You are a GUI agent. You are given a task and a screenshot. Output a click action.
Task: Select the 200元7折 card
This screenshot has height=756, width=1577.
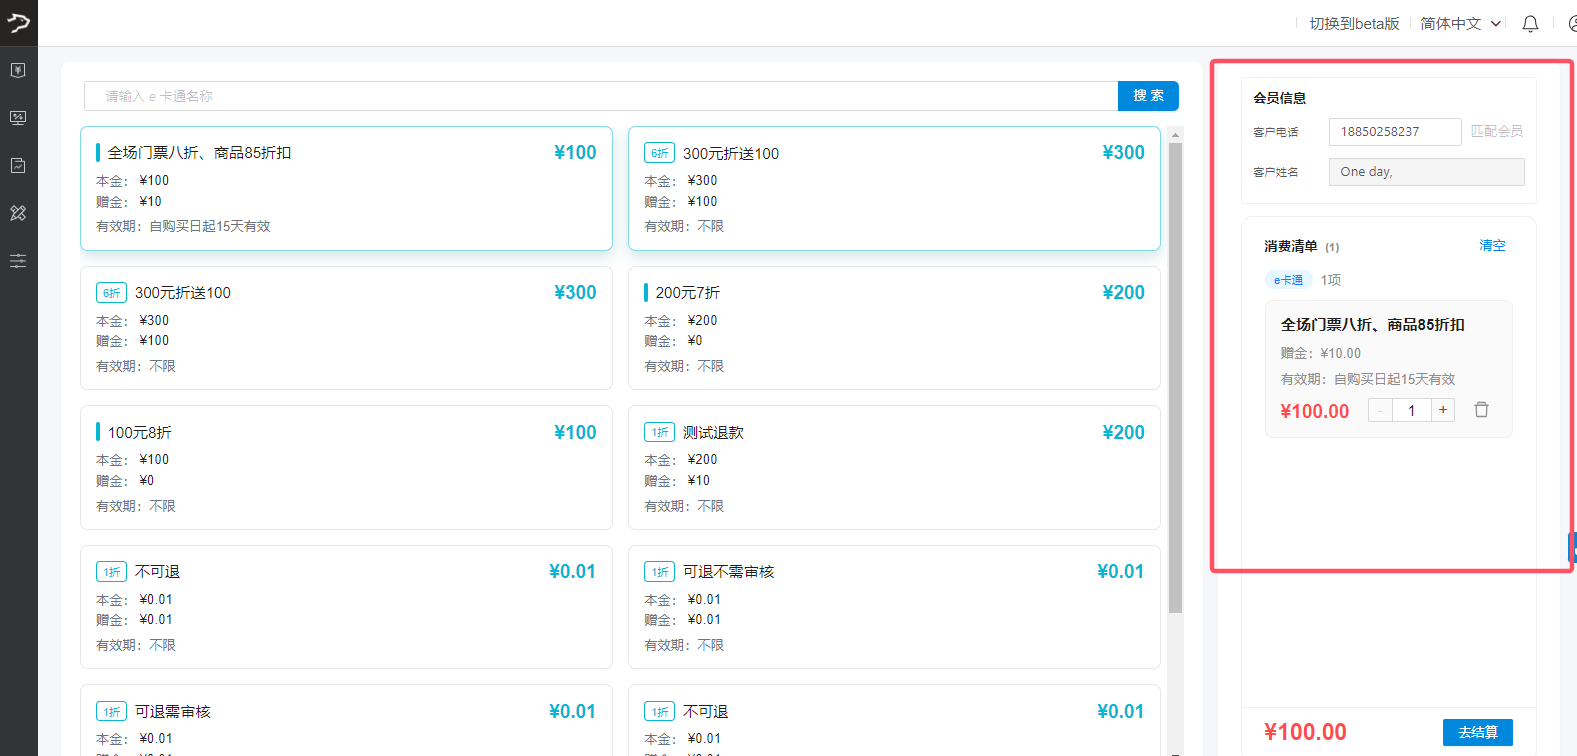(893, 328)
